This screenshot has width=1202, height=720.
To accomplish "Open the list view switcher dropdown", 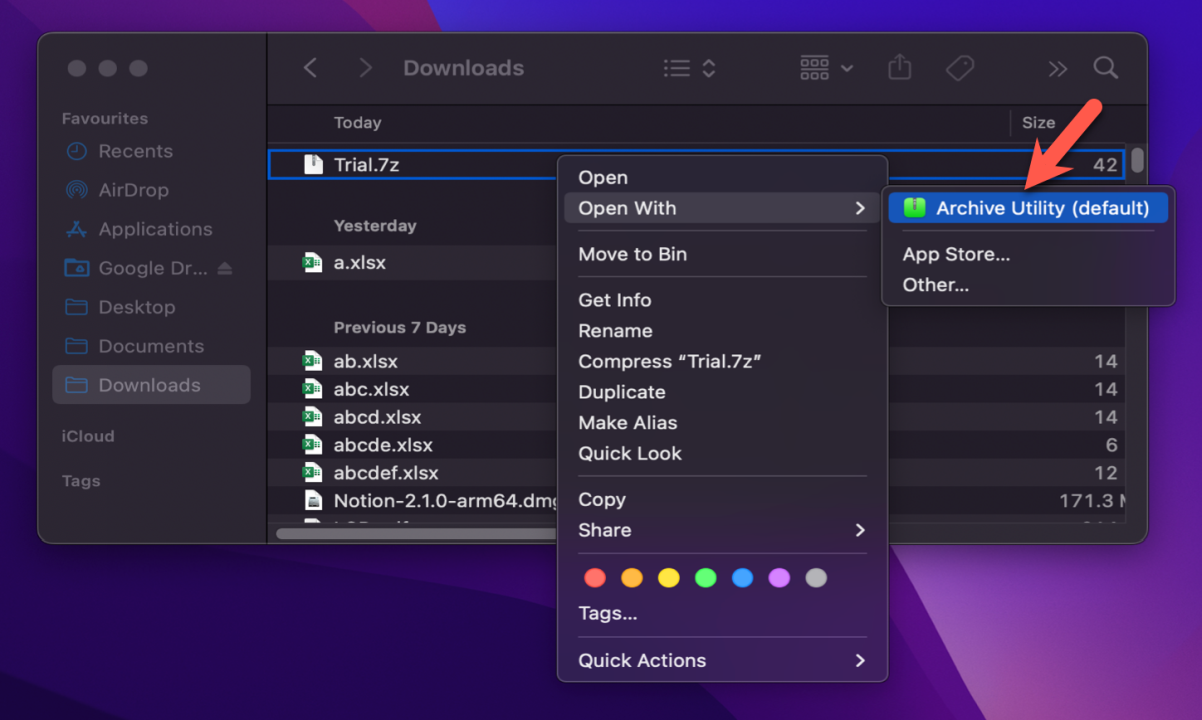I will pos(690,68).
